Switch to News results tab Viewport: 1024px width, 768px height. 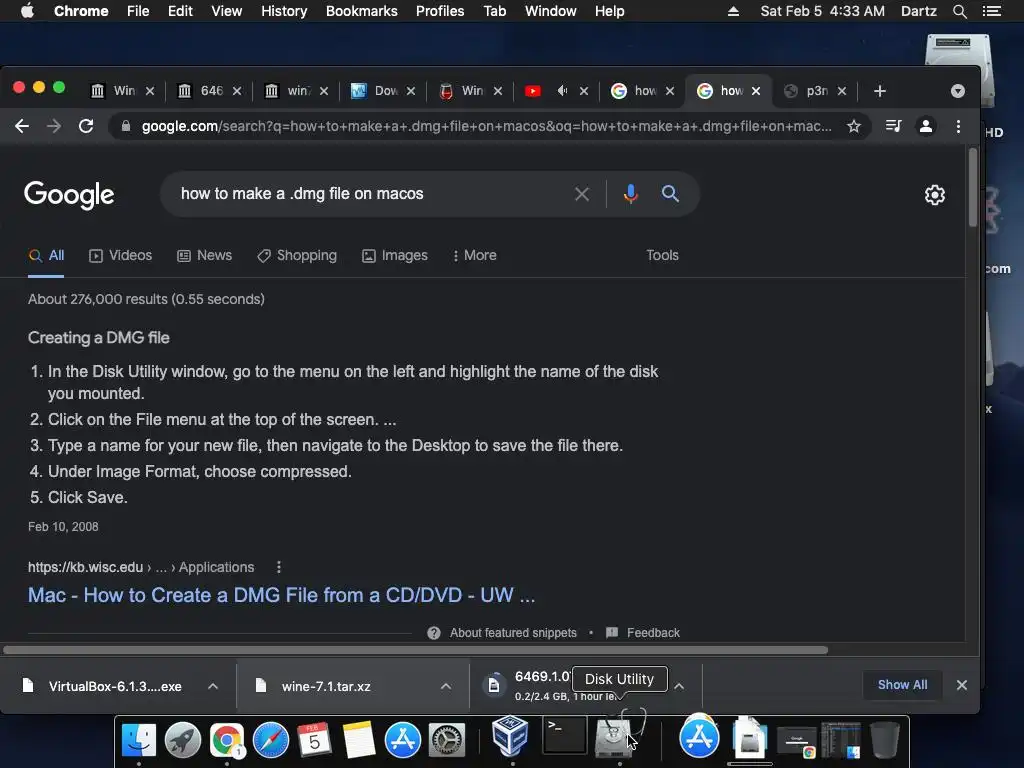coord(204,255)
